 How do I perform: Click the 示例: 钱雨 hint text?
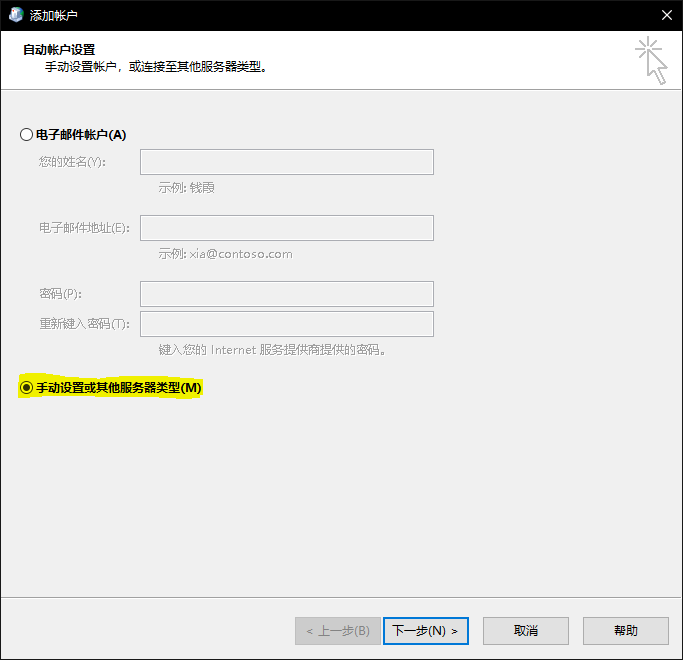[x=186, y=188]
